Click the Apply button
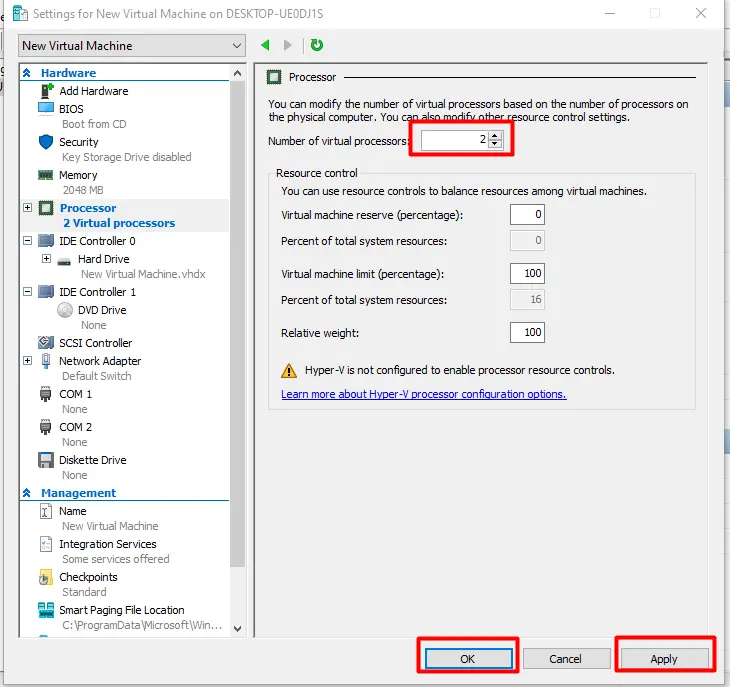The width and height of the screenshot is (730, 687). click(664, 659)
